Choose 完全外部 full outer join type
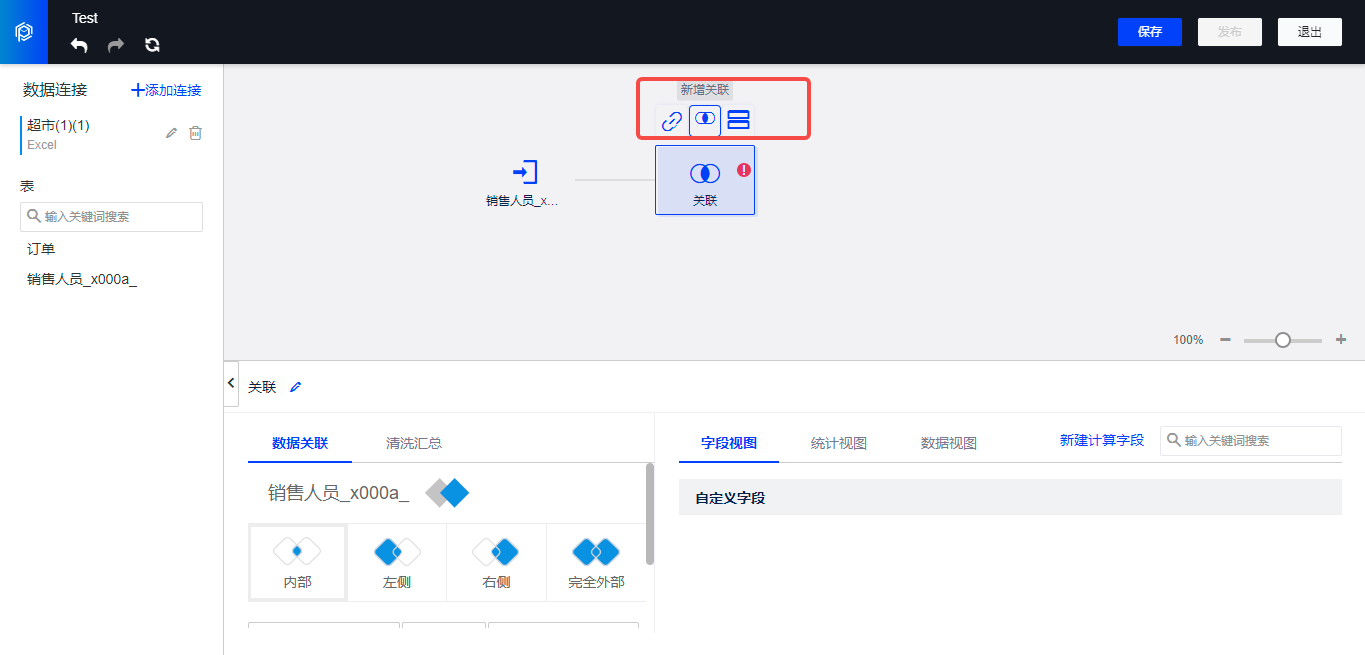The image size is (1365, 655). 596,562
